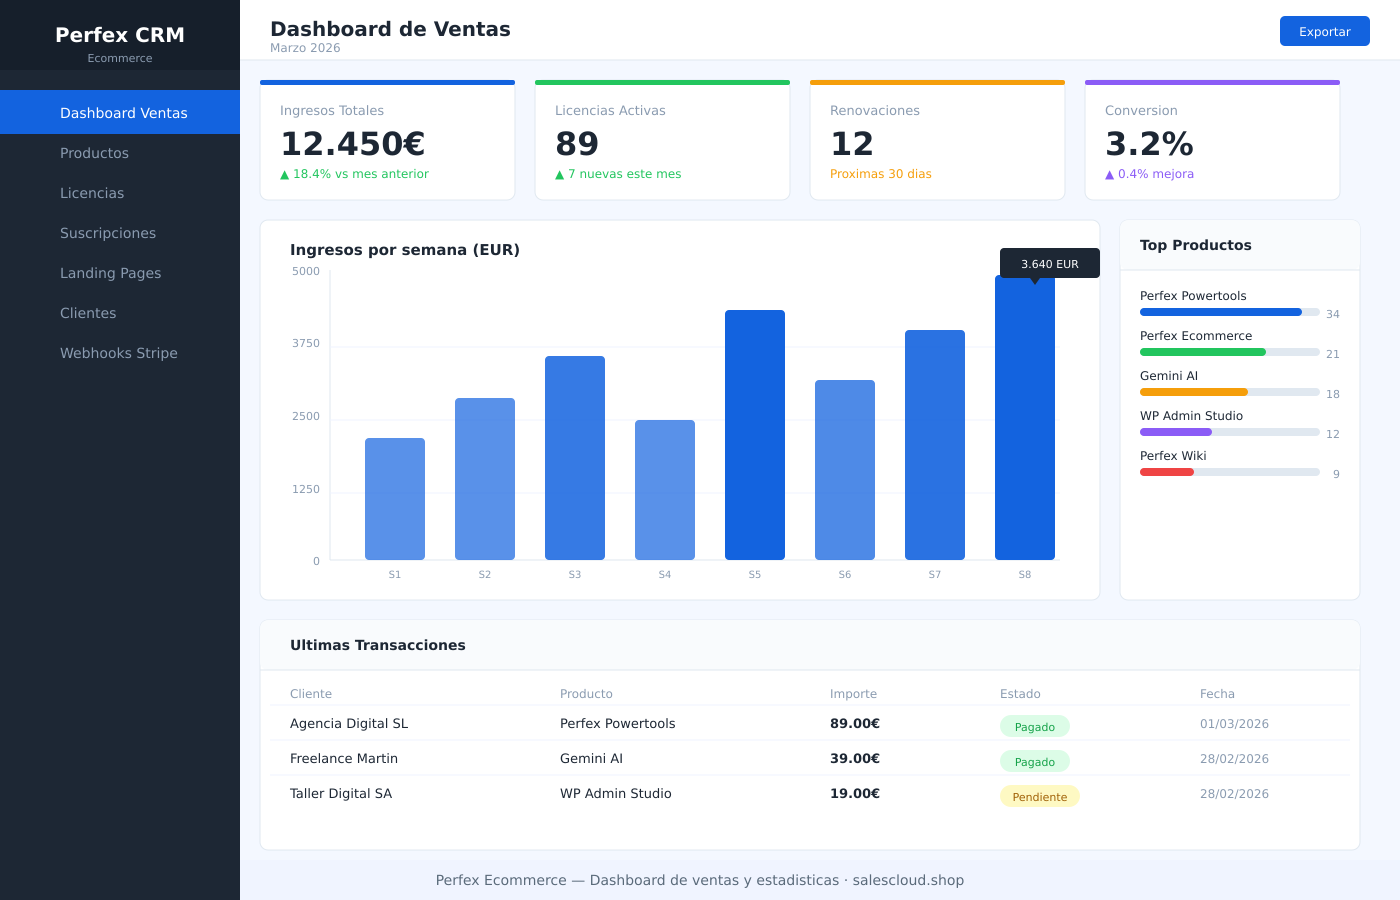This screenshot has width=1400, height=900.
Task: Click the Pendiente status badge
Action: click(1039, 797)
